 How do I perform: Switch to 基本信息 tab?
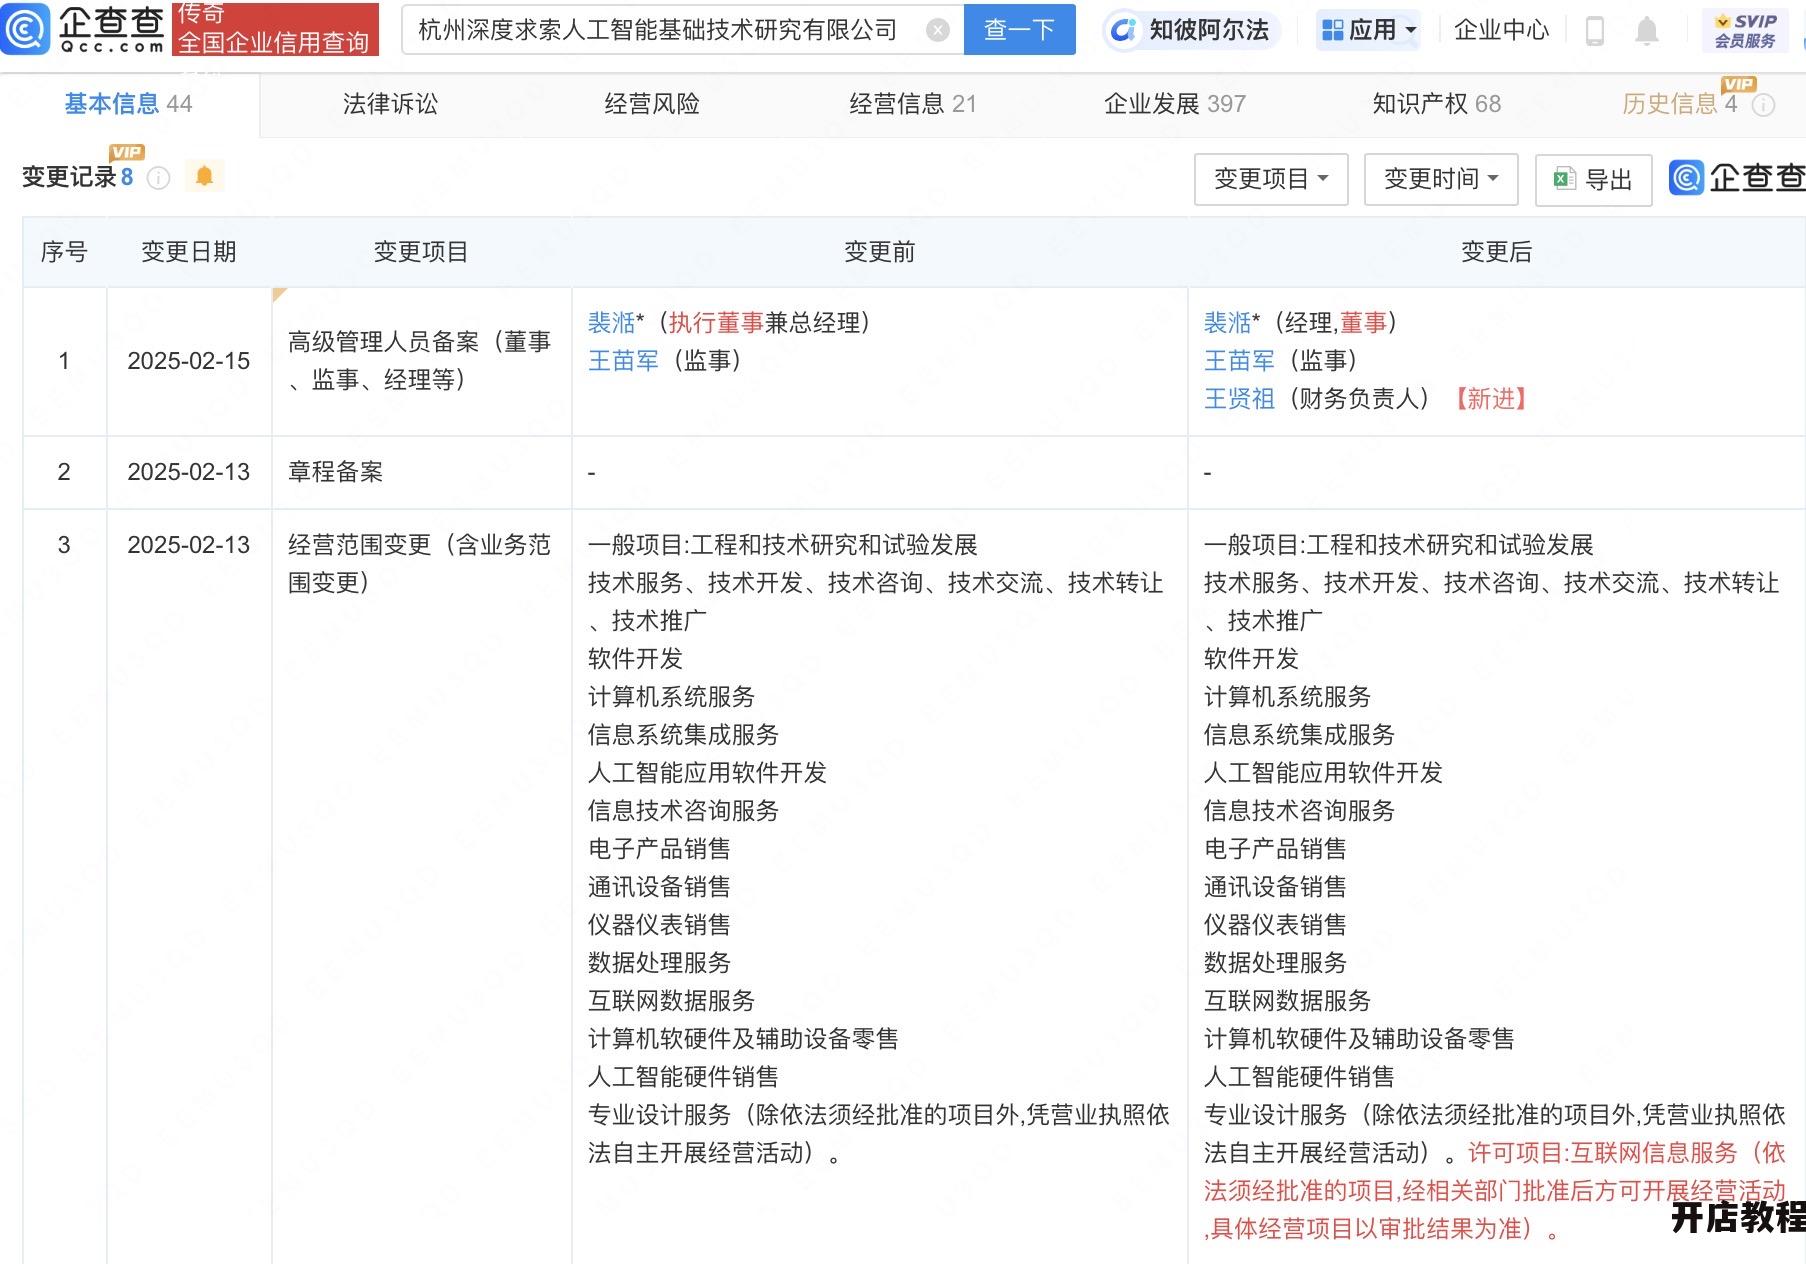pyautogui.click(x=128, y=104)
